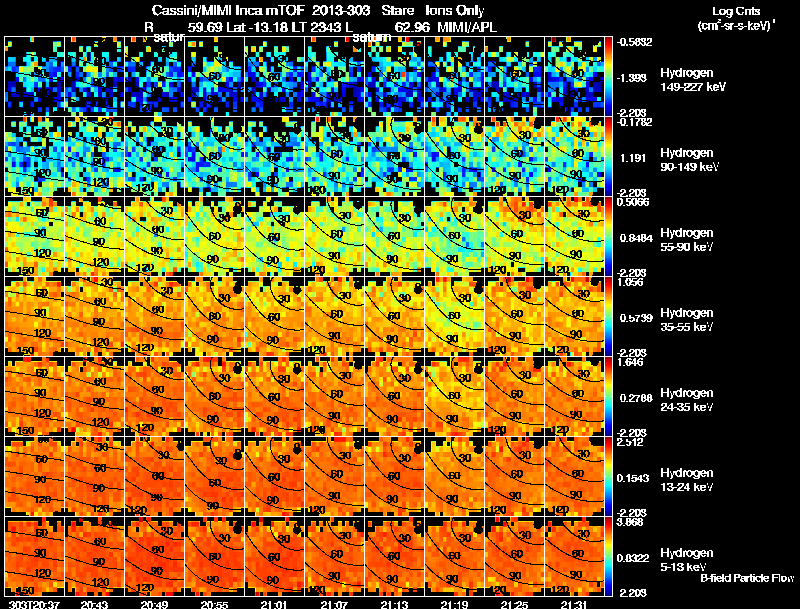Click the 21:13 panel in the 90-149 keV row
The width and height of the screenshot is (800, 609).
point(394,157)
